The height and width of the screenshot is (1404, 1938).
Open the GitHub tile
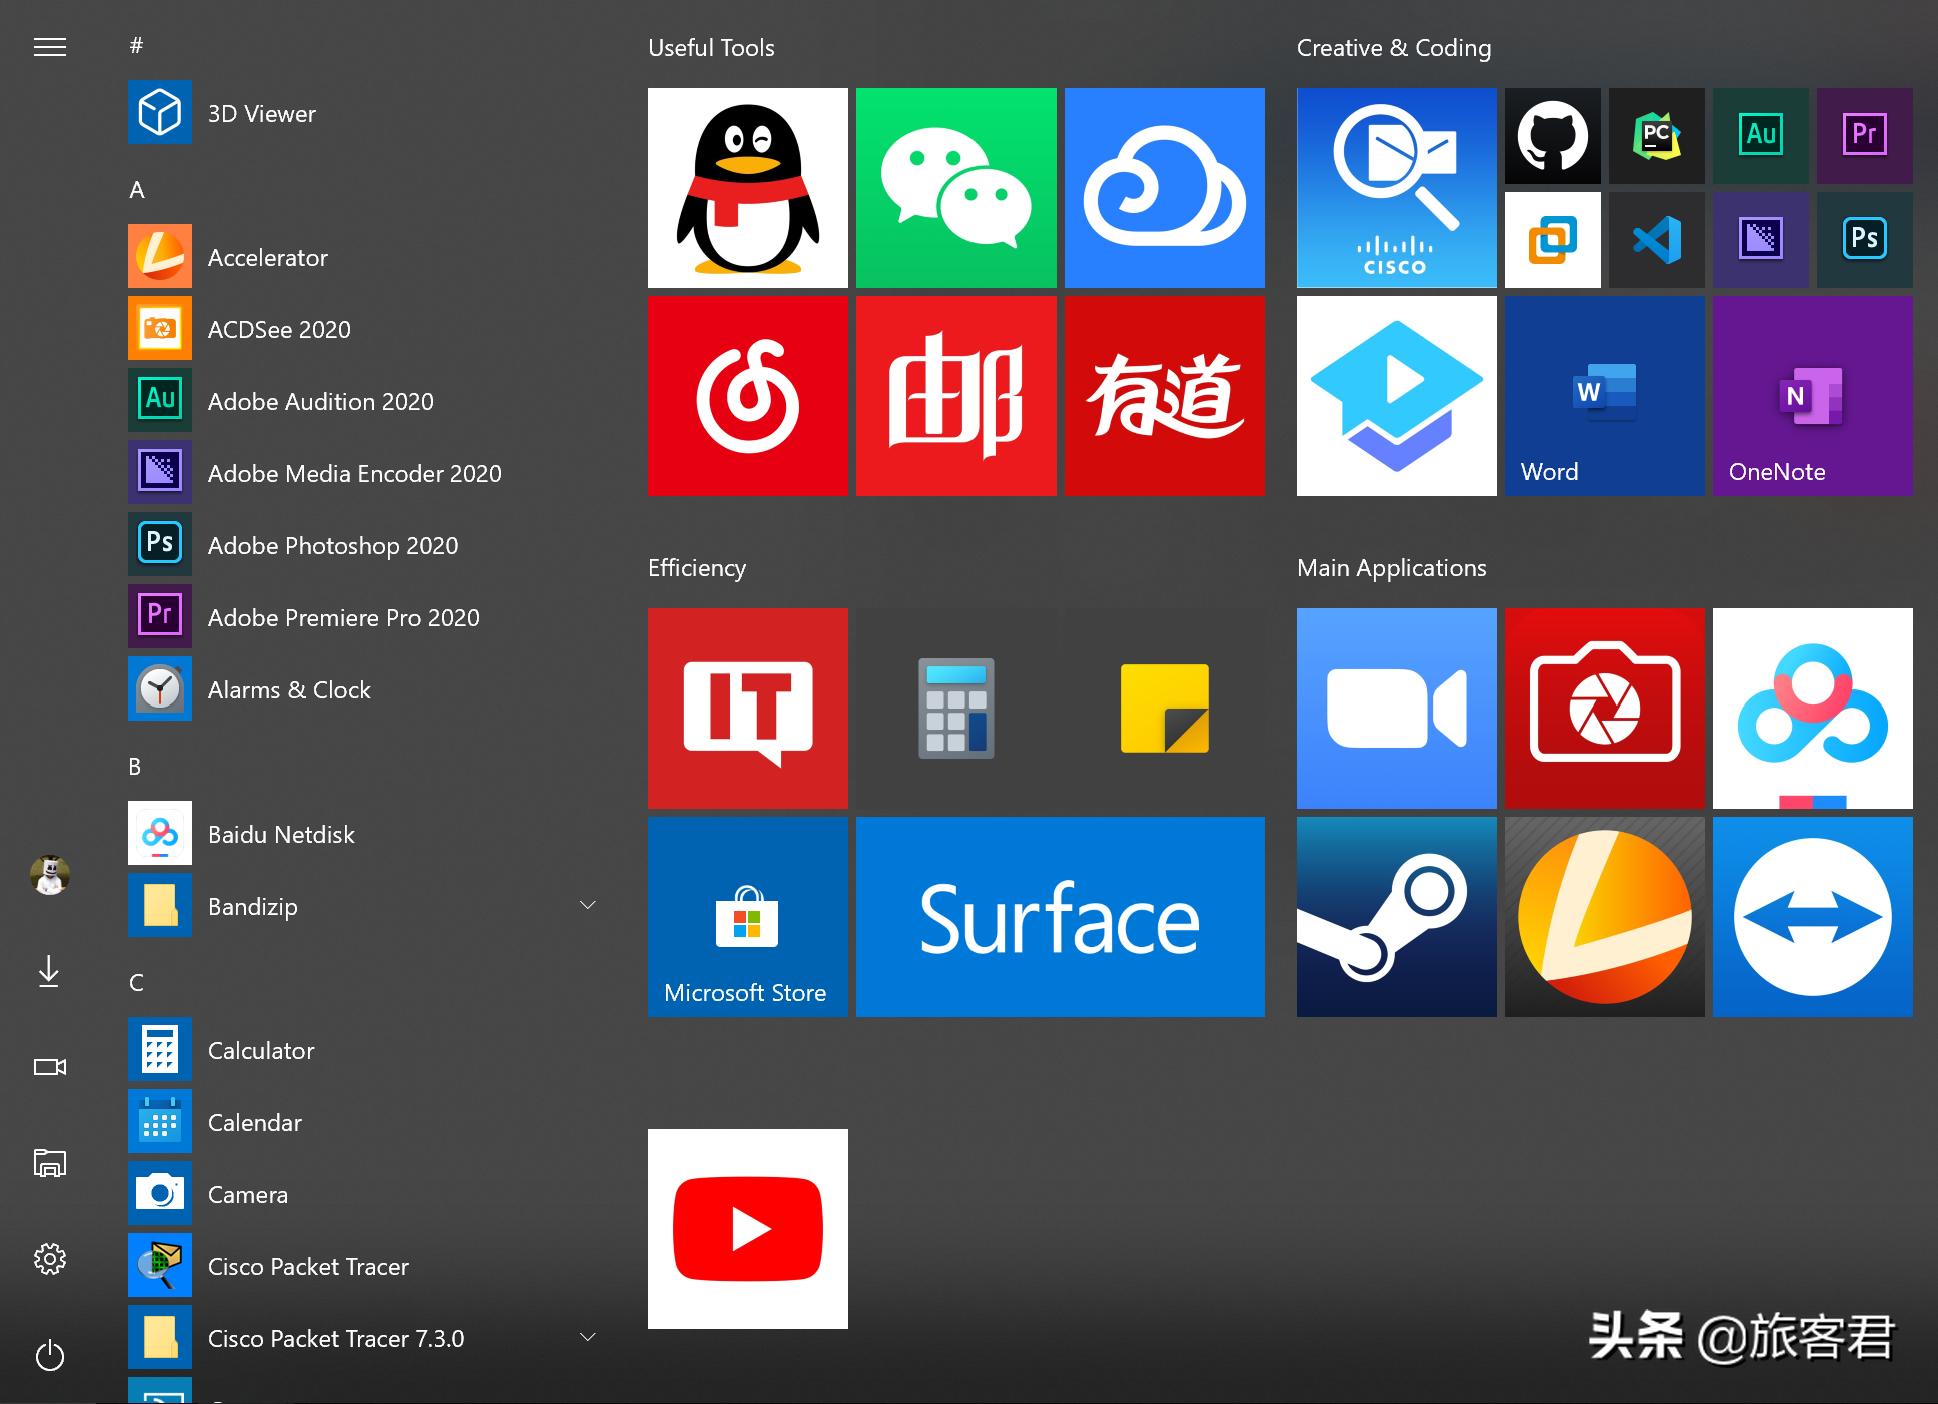pyautogui.click(x=1551, y=137)
